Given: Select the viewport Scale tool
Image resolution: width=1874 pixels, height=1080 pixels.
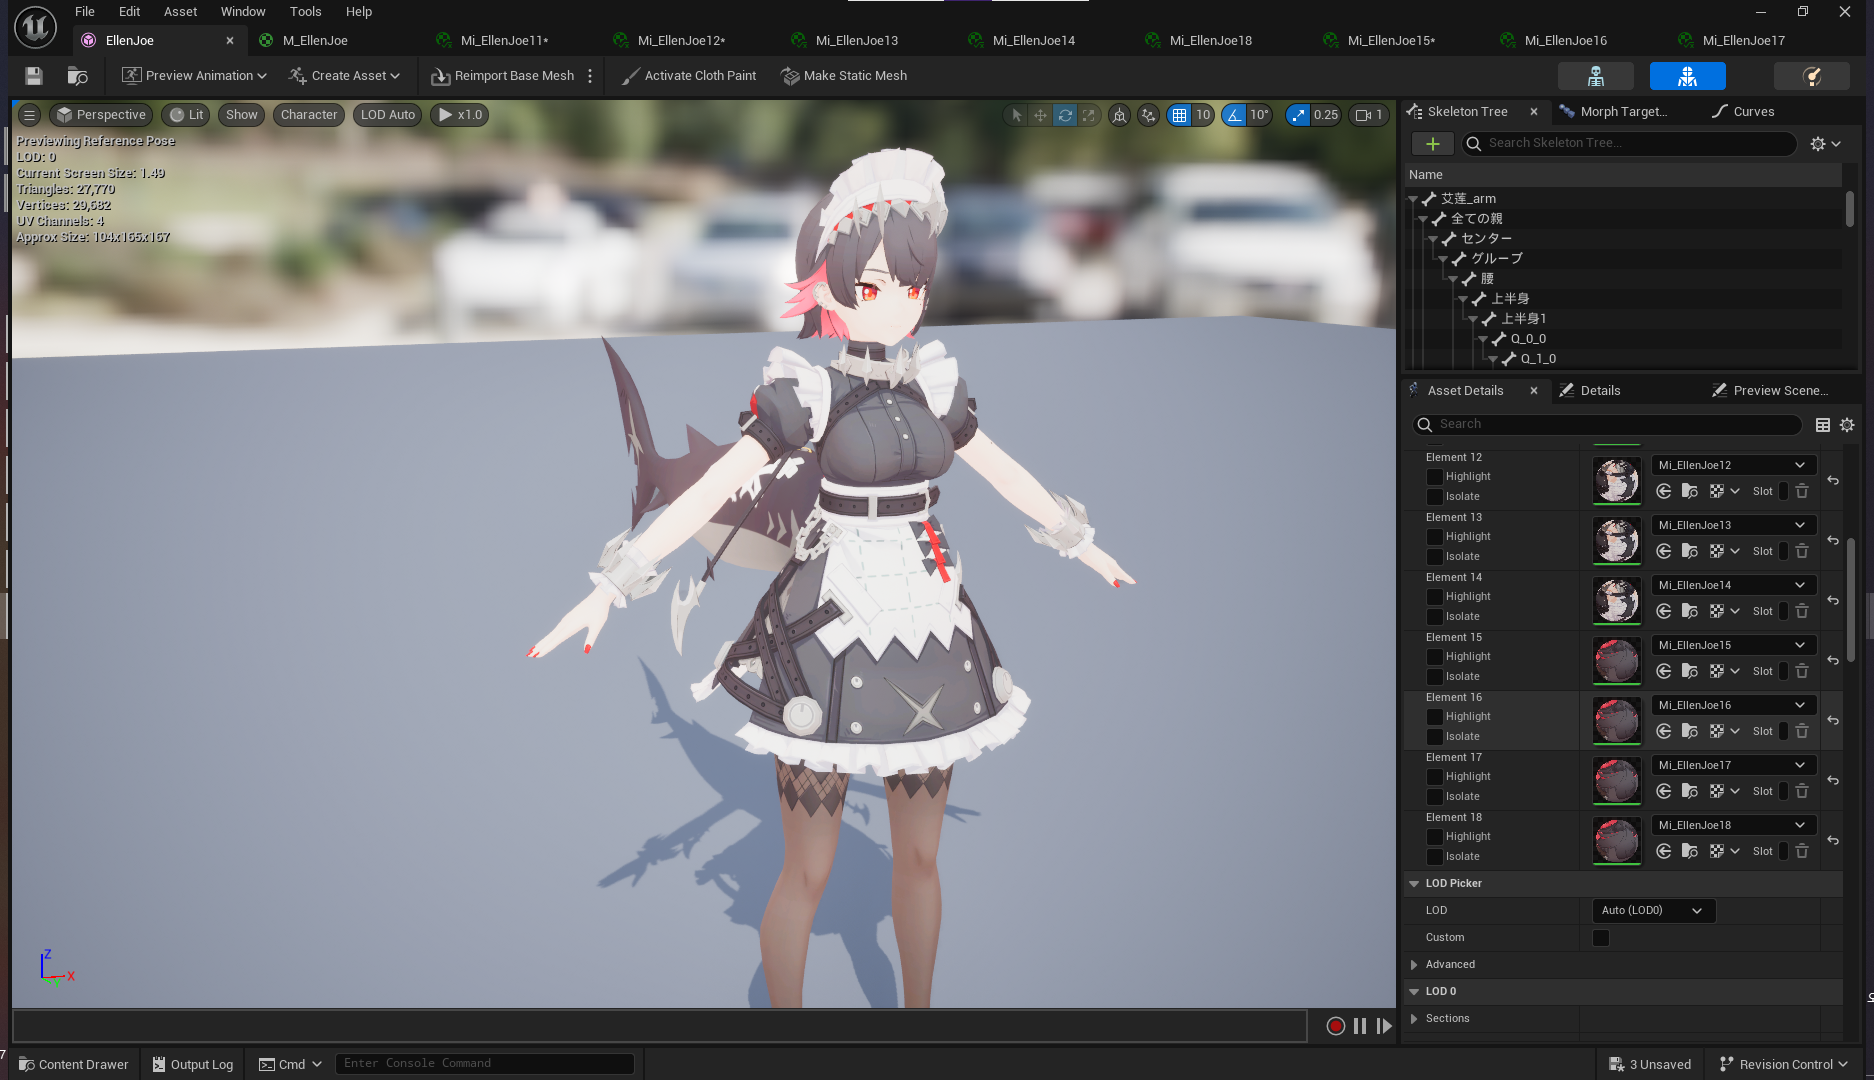Looking at the screenshot, I should (1089, 115).
